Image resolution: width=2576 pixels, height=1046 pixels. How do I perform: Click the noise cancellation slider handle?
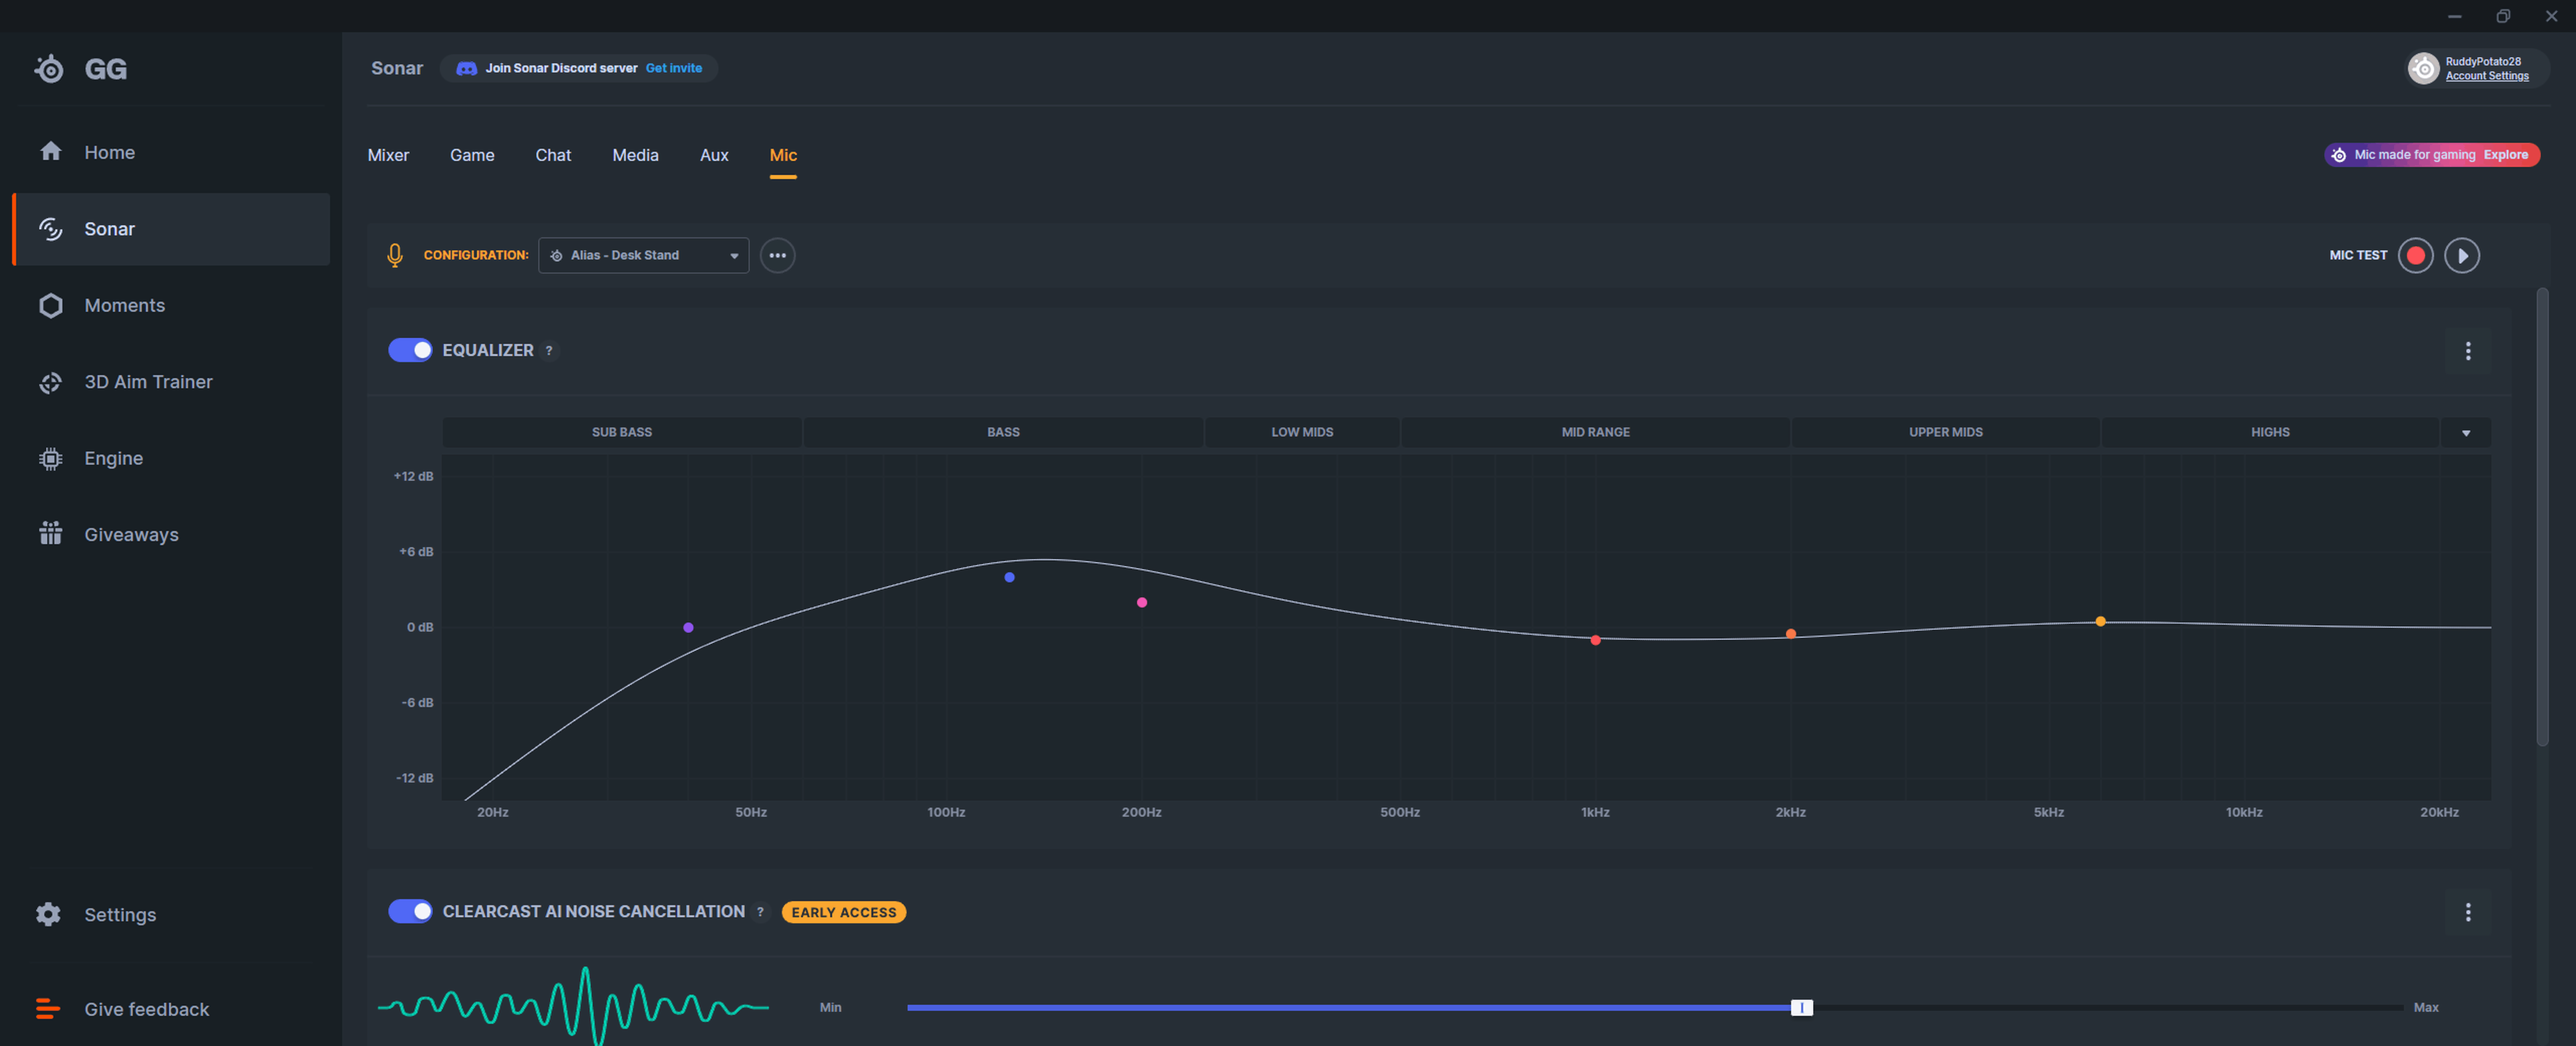click(1801, 1008)
